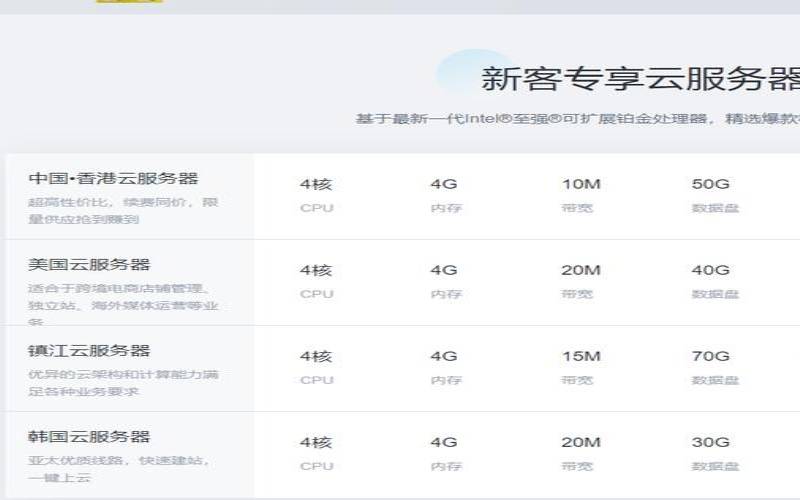The image size is (800, 500).
Task: Click the 适合于跨境电商店铺管理 description text
Action: (x=123, y=304)
